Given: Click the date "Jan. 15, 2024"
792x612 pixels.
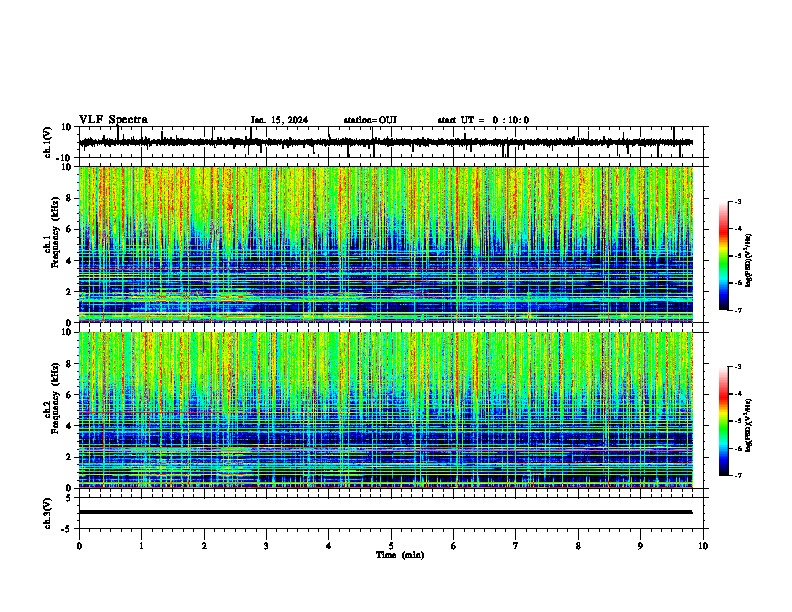Looking at the screenshot, I should pyautogui.click(x=279, y=120).
